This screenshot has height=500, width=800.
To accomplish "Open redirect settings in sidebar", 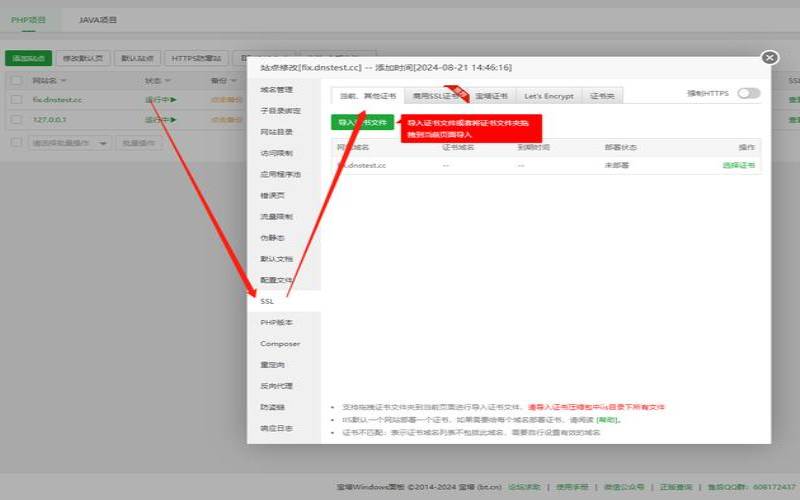I will tap(272, 365).
